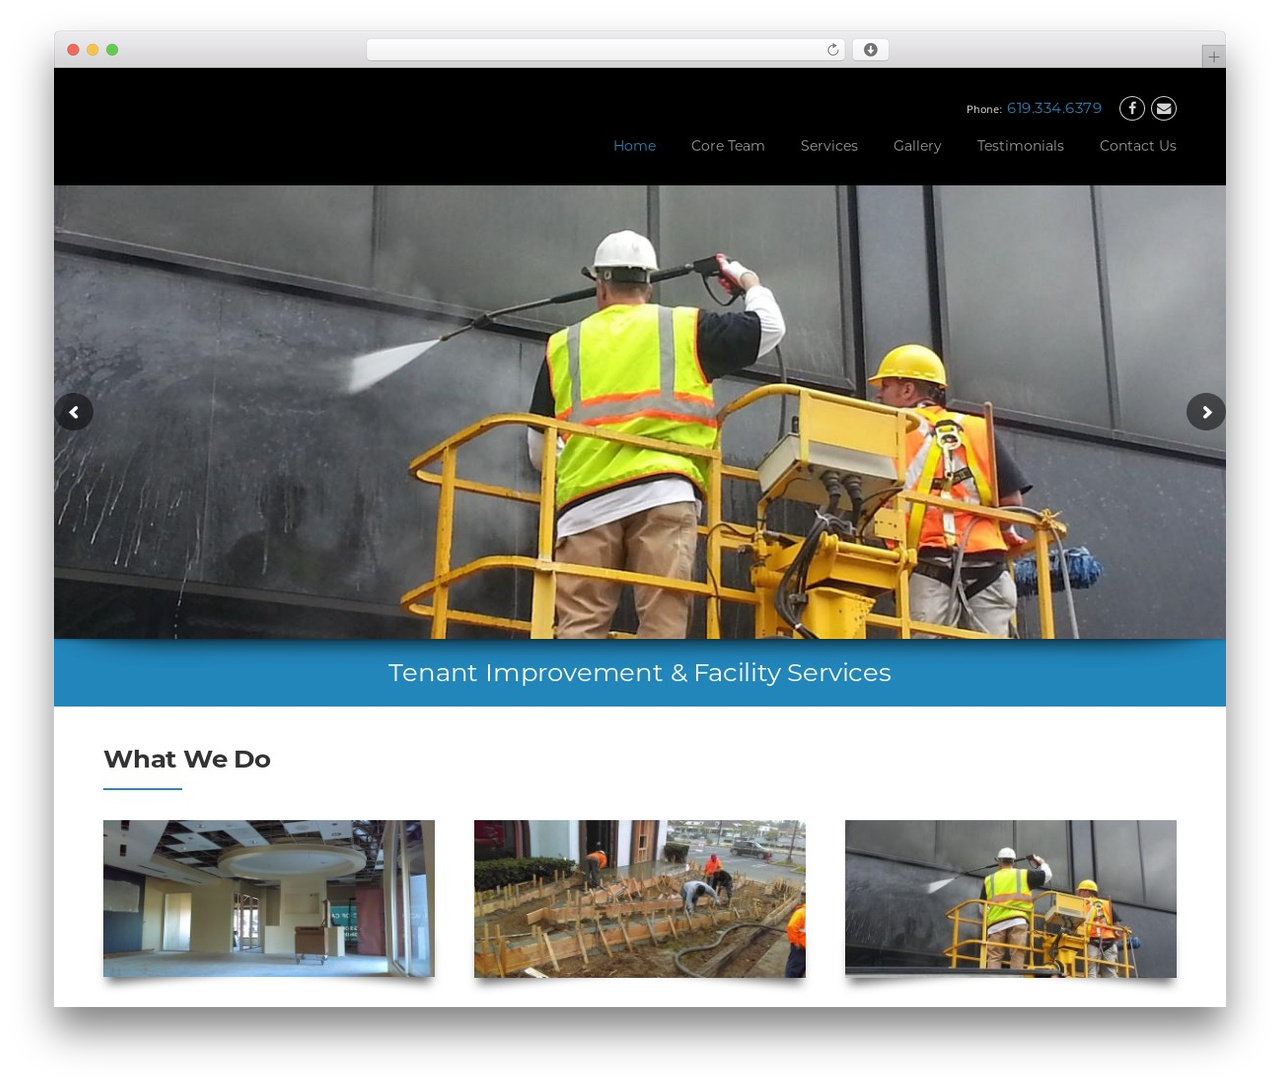This screenshot has height=1084, width=1280.
Task: Open the Testimonials page
Action: [x=1020, y=146]
